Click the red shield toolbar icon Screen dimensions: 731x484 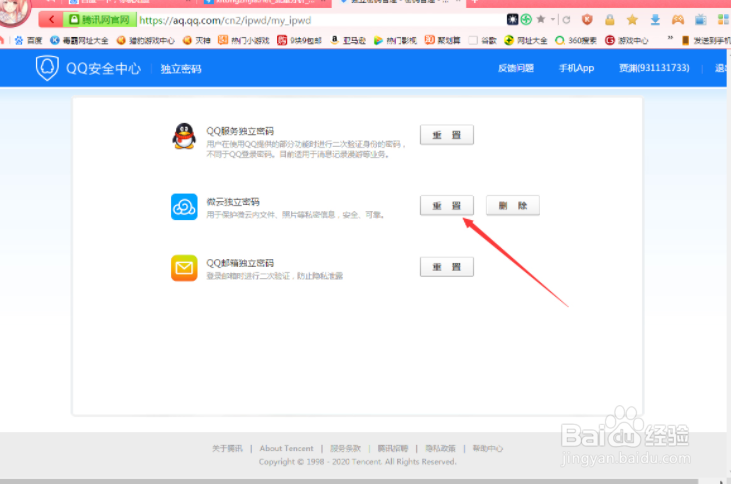(x=587, y=19)
